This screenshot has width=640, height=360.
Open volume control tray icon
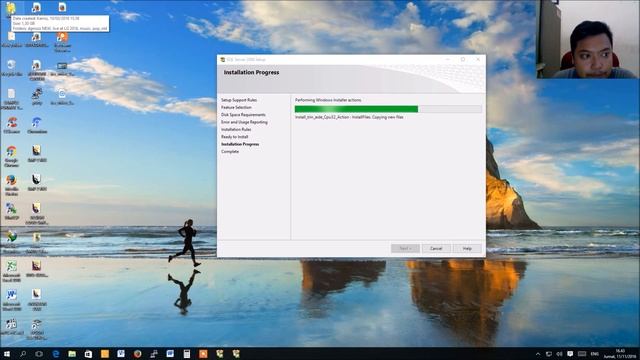tap(560, 354)
